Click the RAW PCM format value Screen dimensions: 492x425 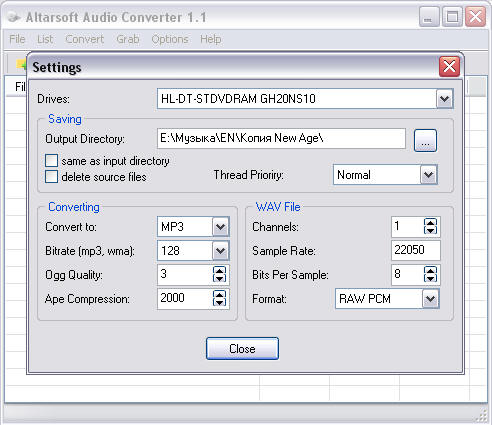(365, 299)
